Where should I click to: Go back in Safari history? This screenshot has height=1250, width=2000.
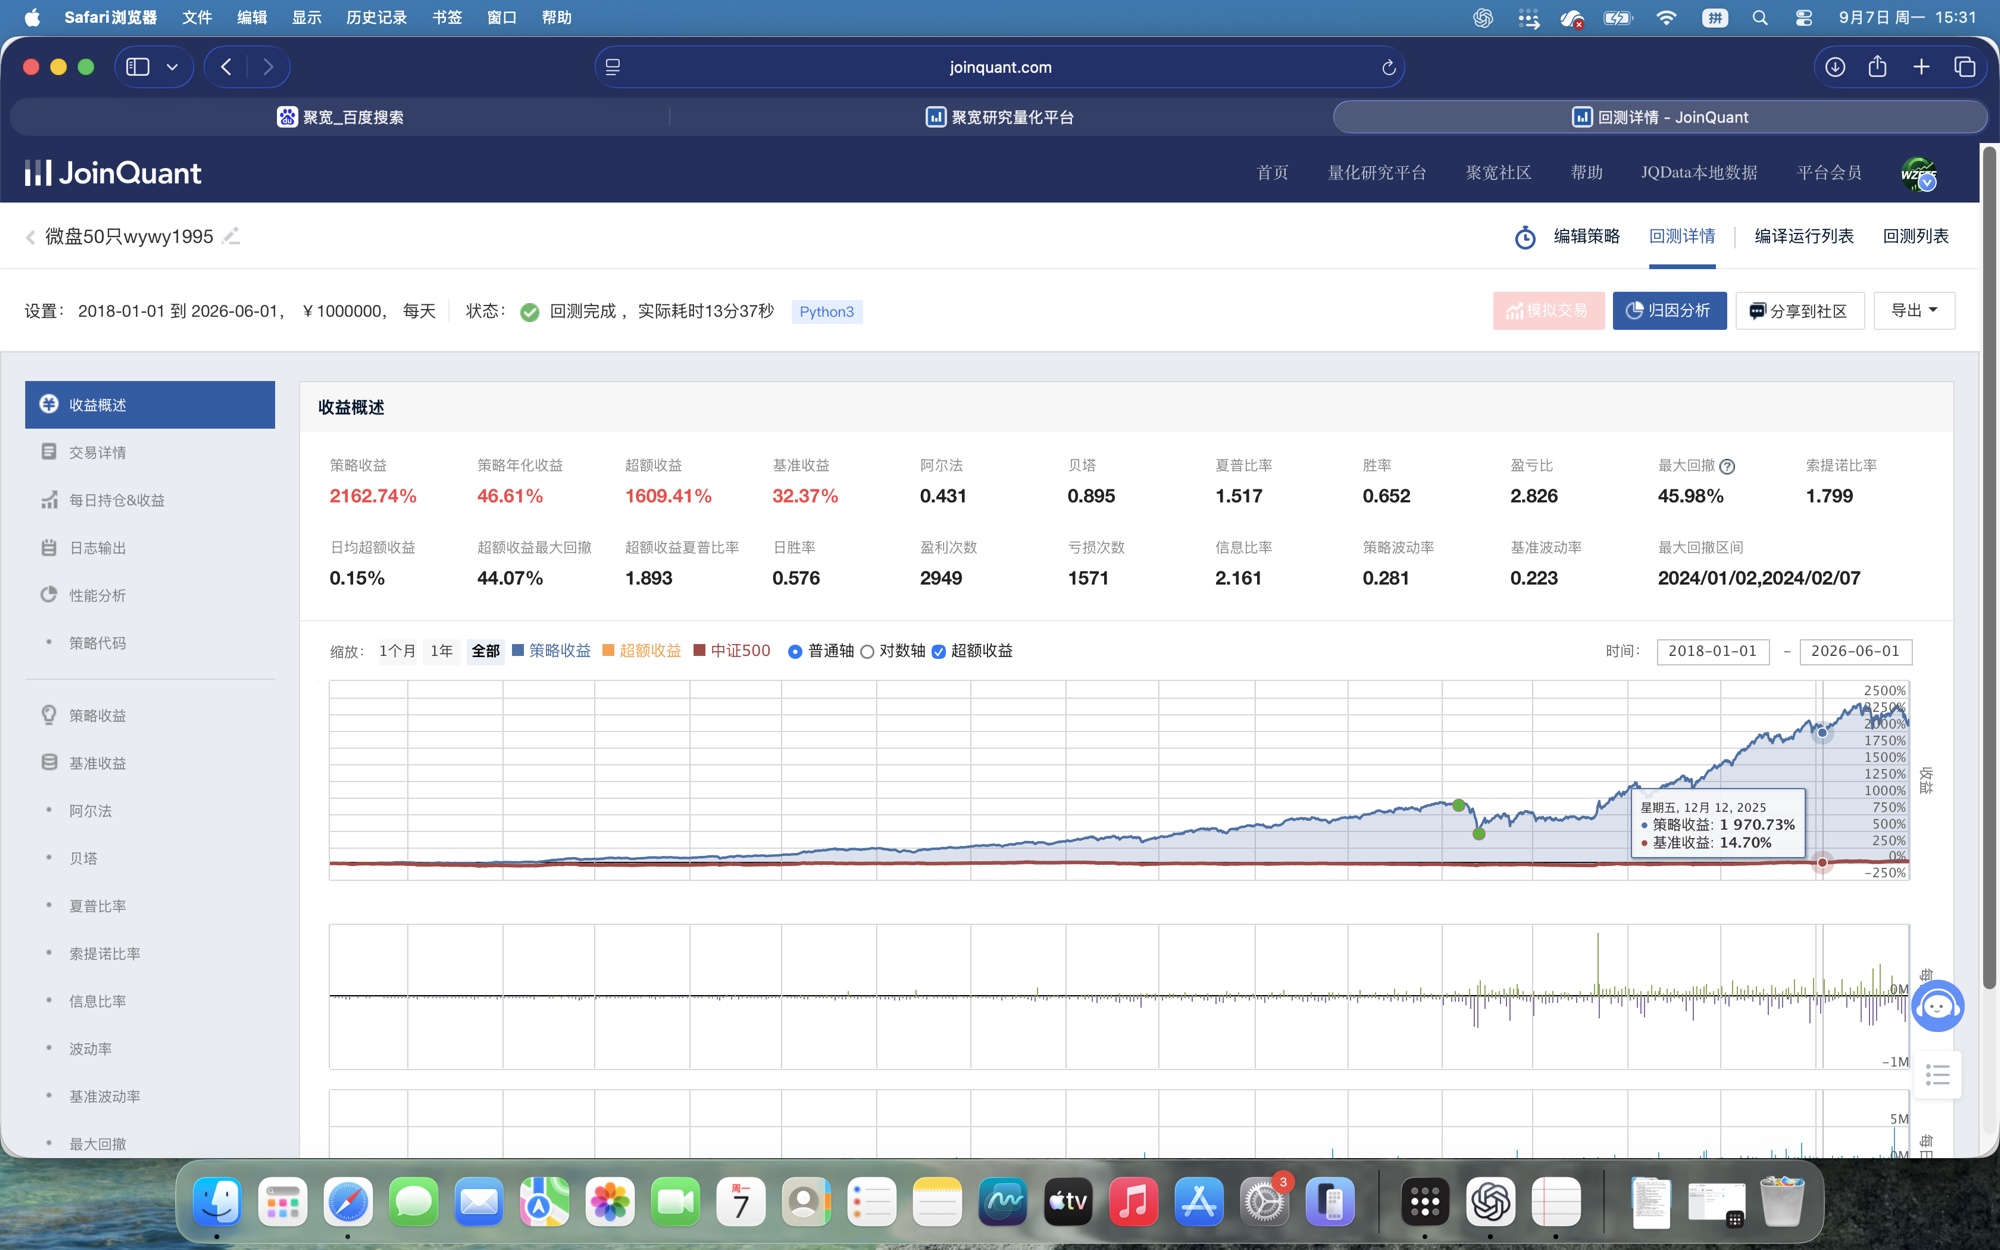226,67
